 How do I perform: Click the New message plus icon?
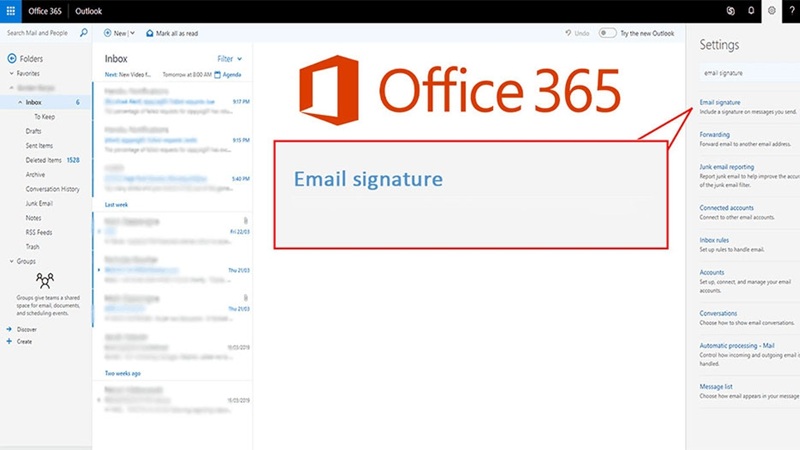[x=108, y=33]
